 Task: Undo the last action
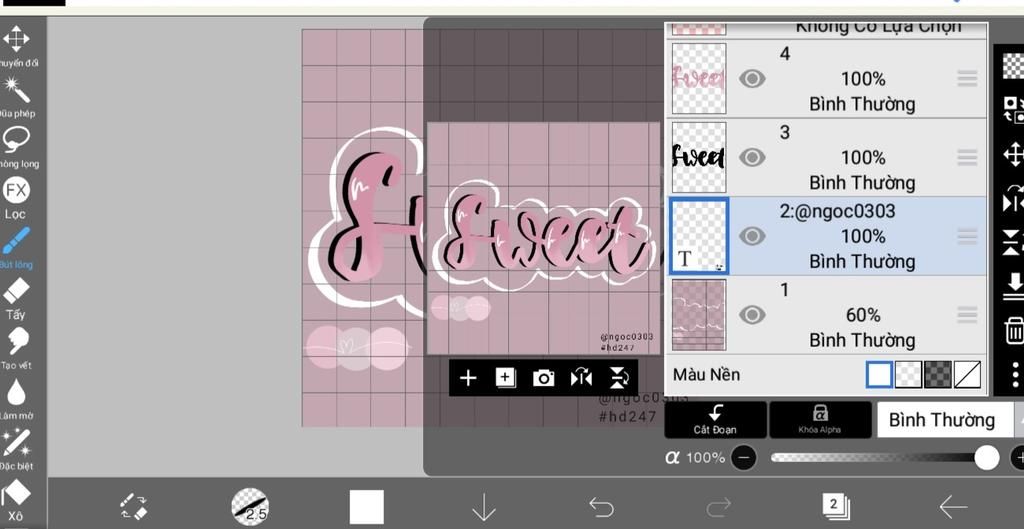601,507
